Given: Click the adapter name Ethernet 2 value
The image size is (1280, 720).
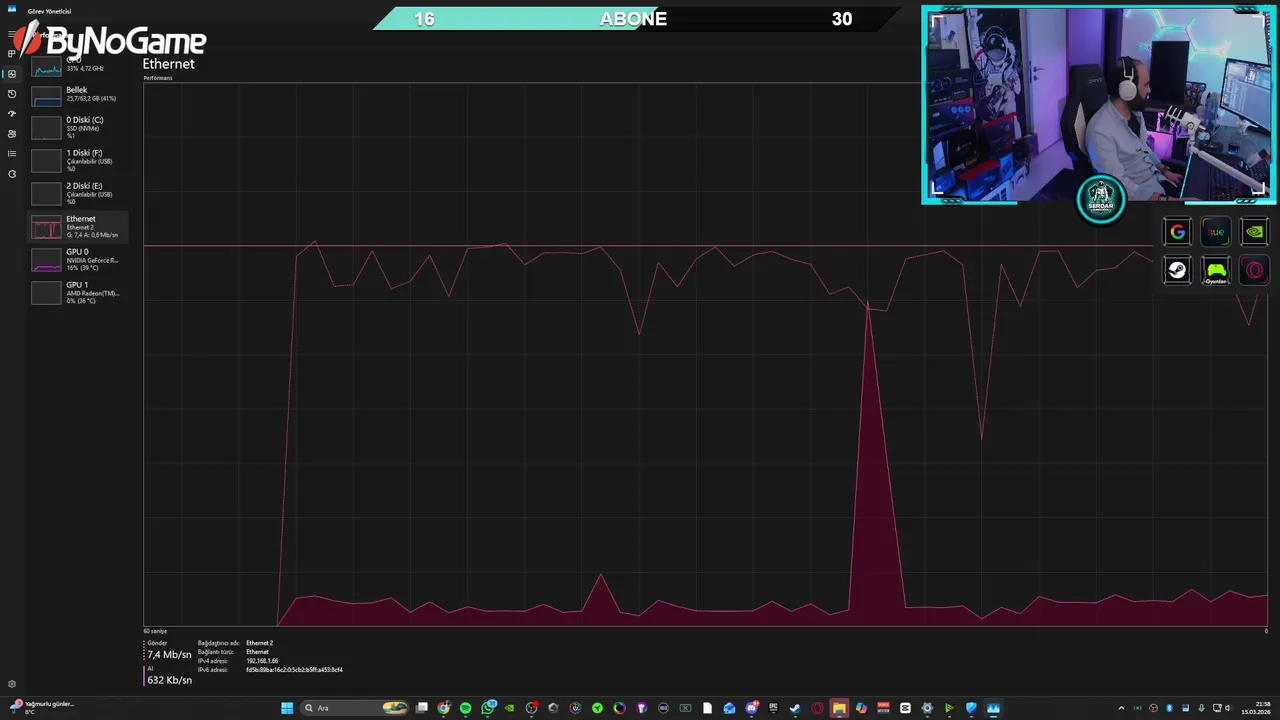Looking at the screenshot, I should pyautogui.click(x=259, y=643).
